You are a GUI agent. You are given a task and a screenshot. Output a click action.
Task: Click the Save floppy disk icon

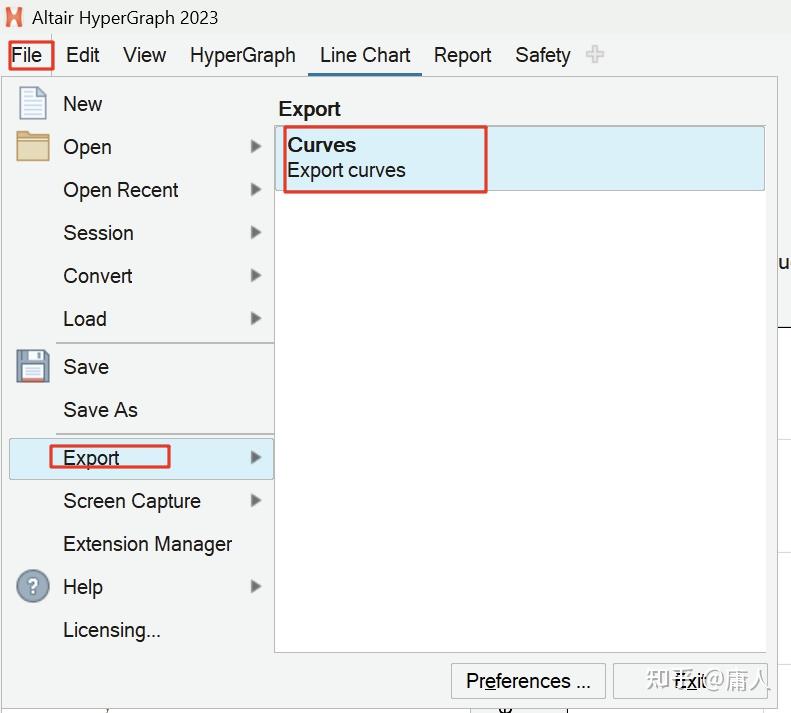click(x=33, y=366)
